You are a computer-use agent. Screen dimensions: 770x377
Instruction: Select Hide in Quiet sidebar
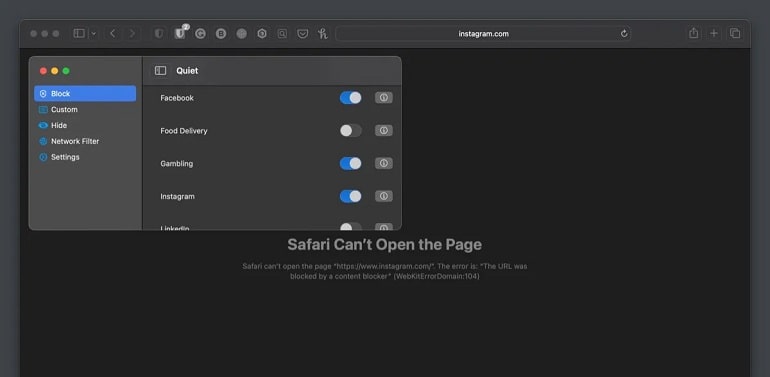(85, 125)
